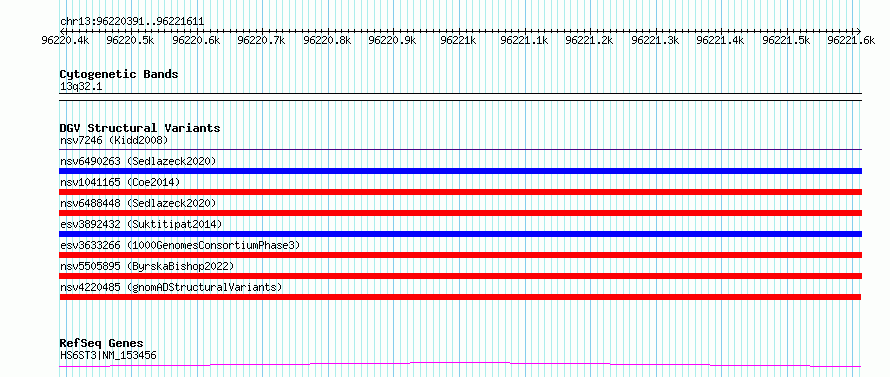This screenshot has height=377, width=890.
Task: Click the magenta HS6ST3 gene line
Action: click(x=461, y=364)
